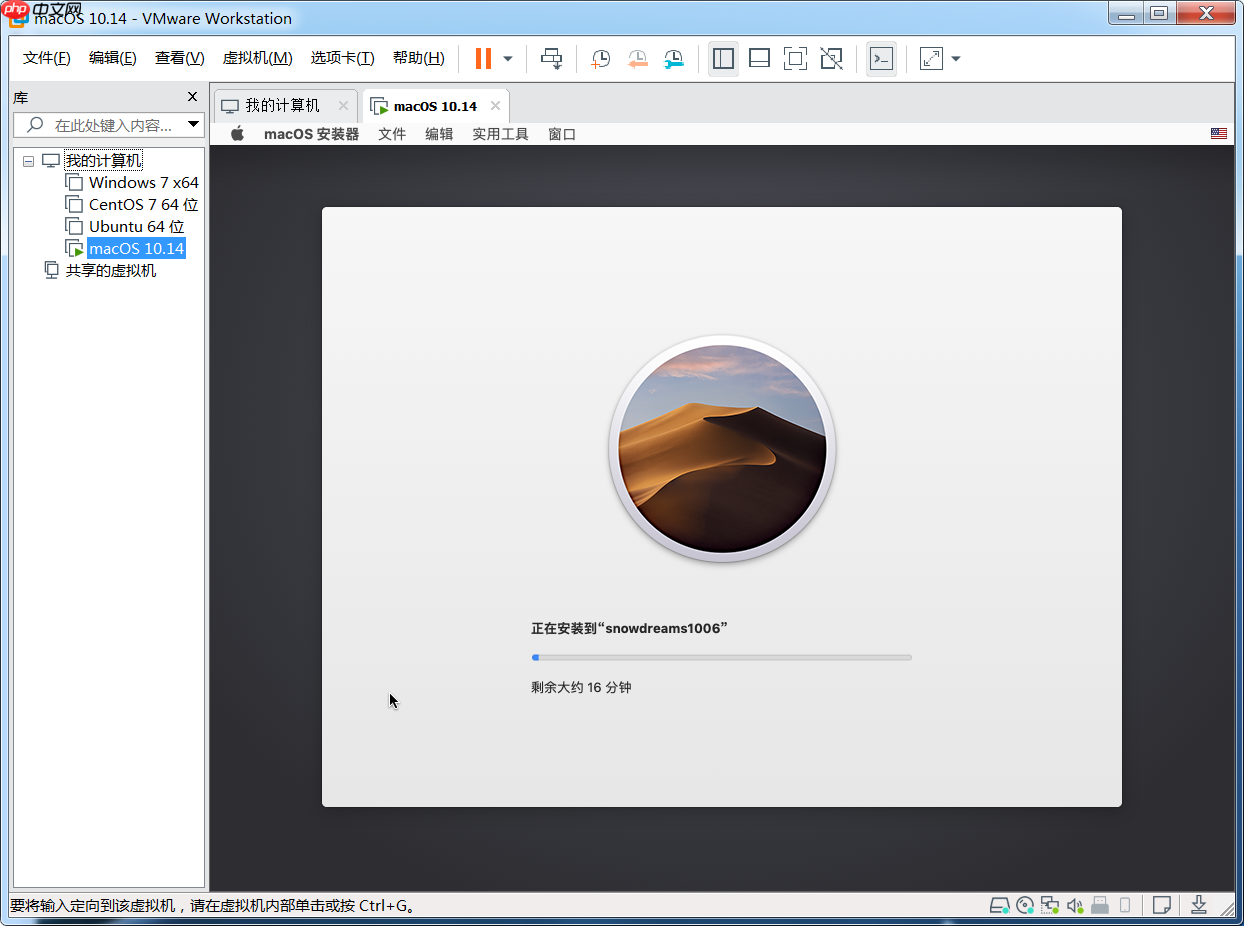The width and height of the screenshot is (1244, 926).
Task: Click the network adapter status icon
Action: [x=1050, y=905]
